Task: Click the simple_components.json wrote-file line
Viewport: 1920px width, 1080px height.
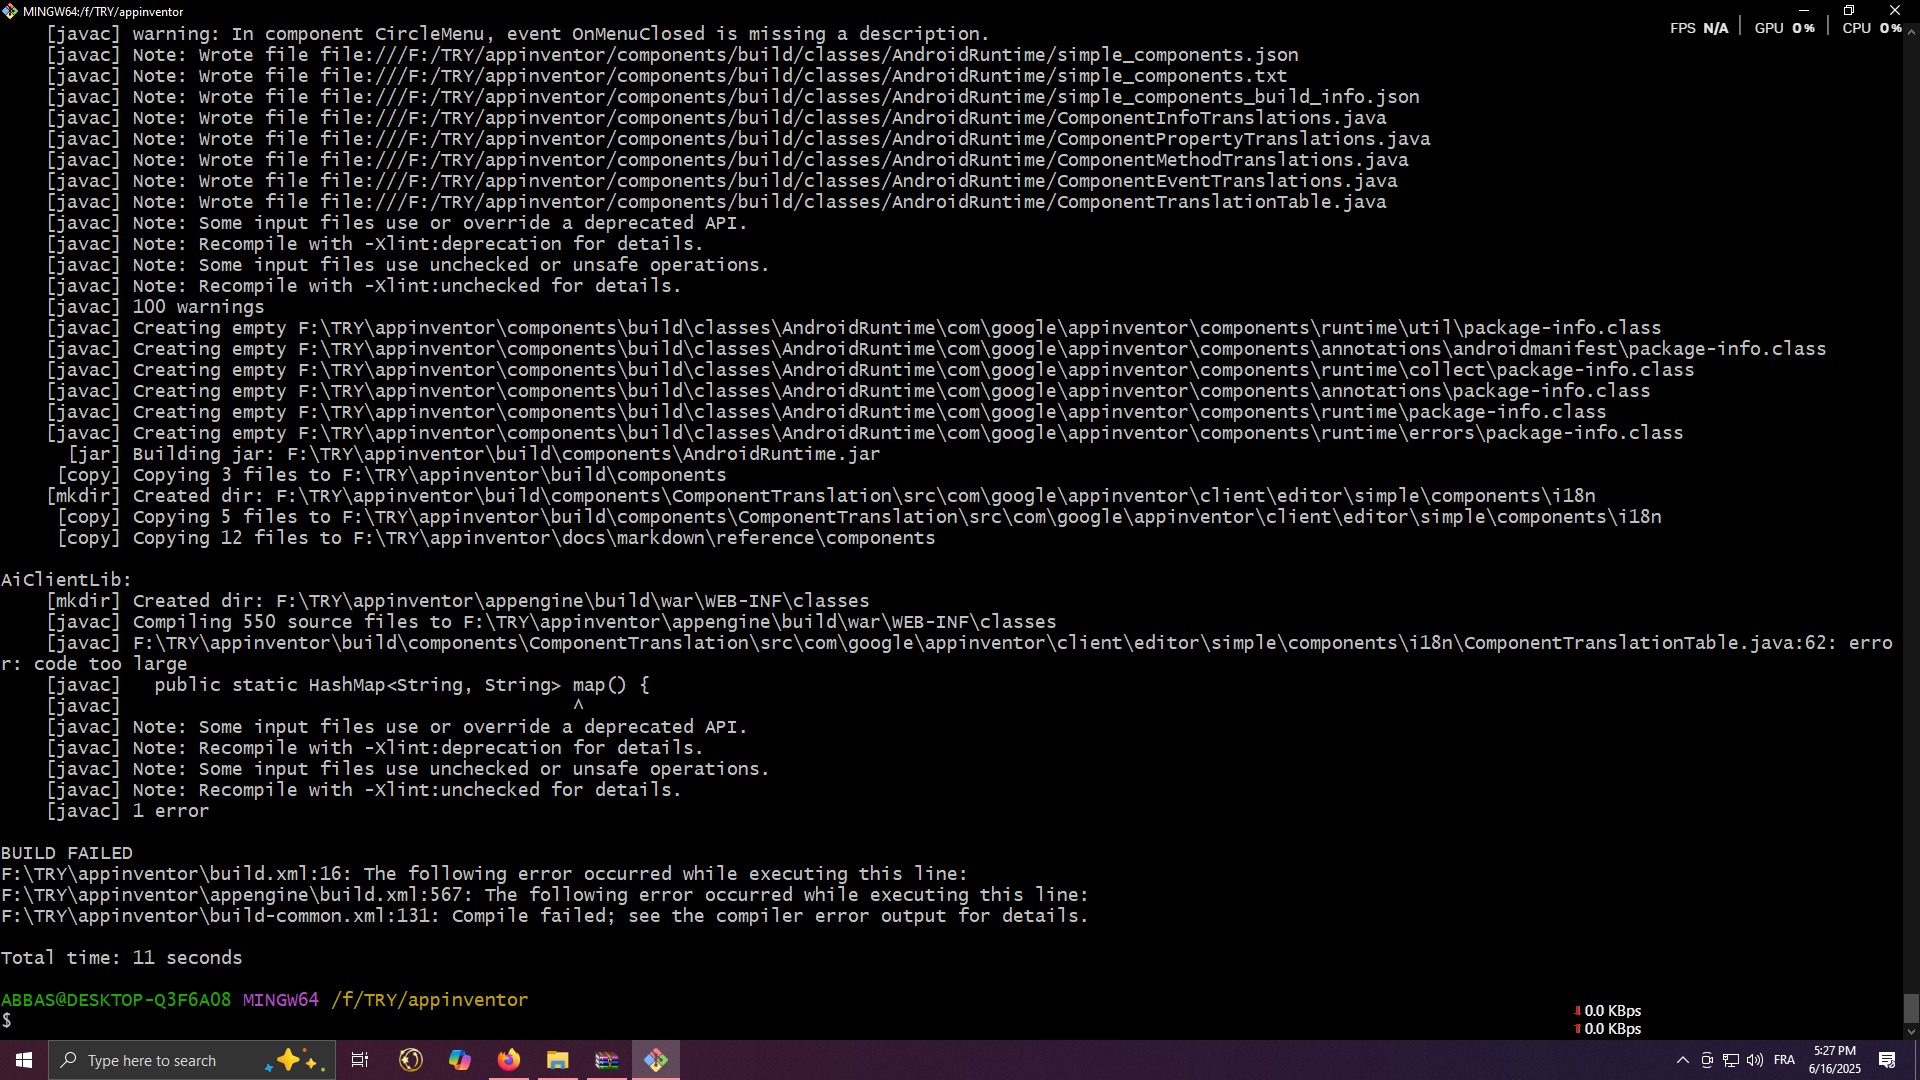Action: point(672,55)
